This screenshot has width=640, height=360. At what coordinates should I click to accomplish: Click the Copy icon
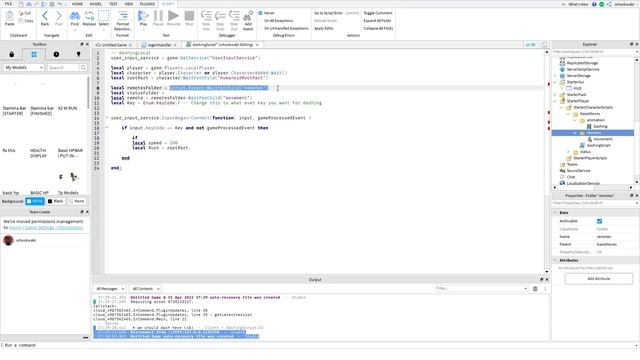point(22,20)
